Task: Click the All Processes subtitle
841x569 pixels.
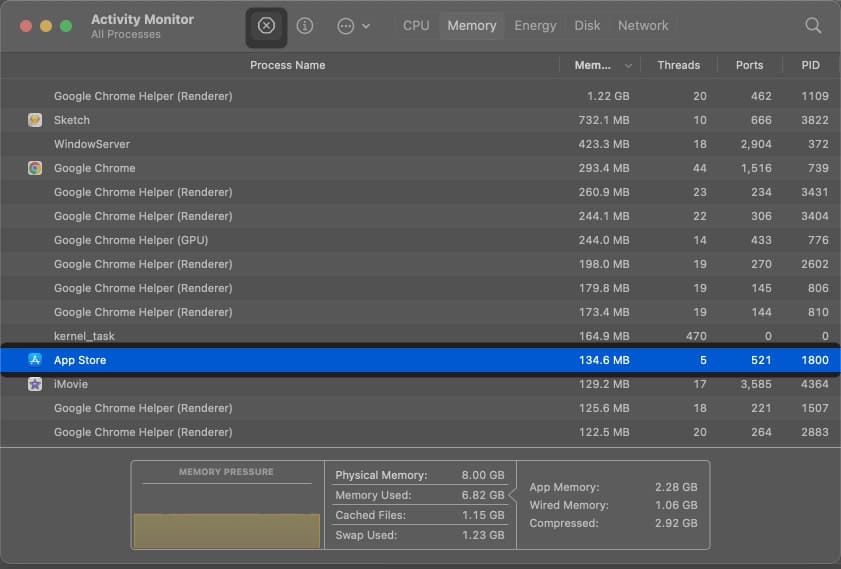Action: pyautogui.click(x=126, y=34)
